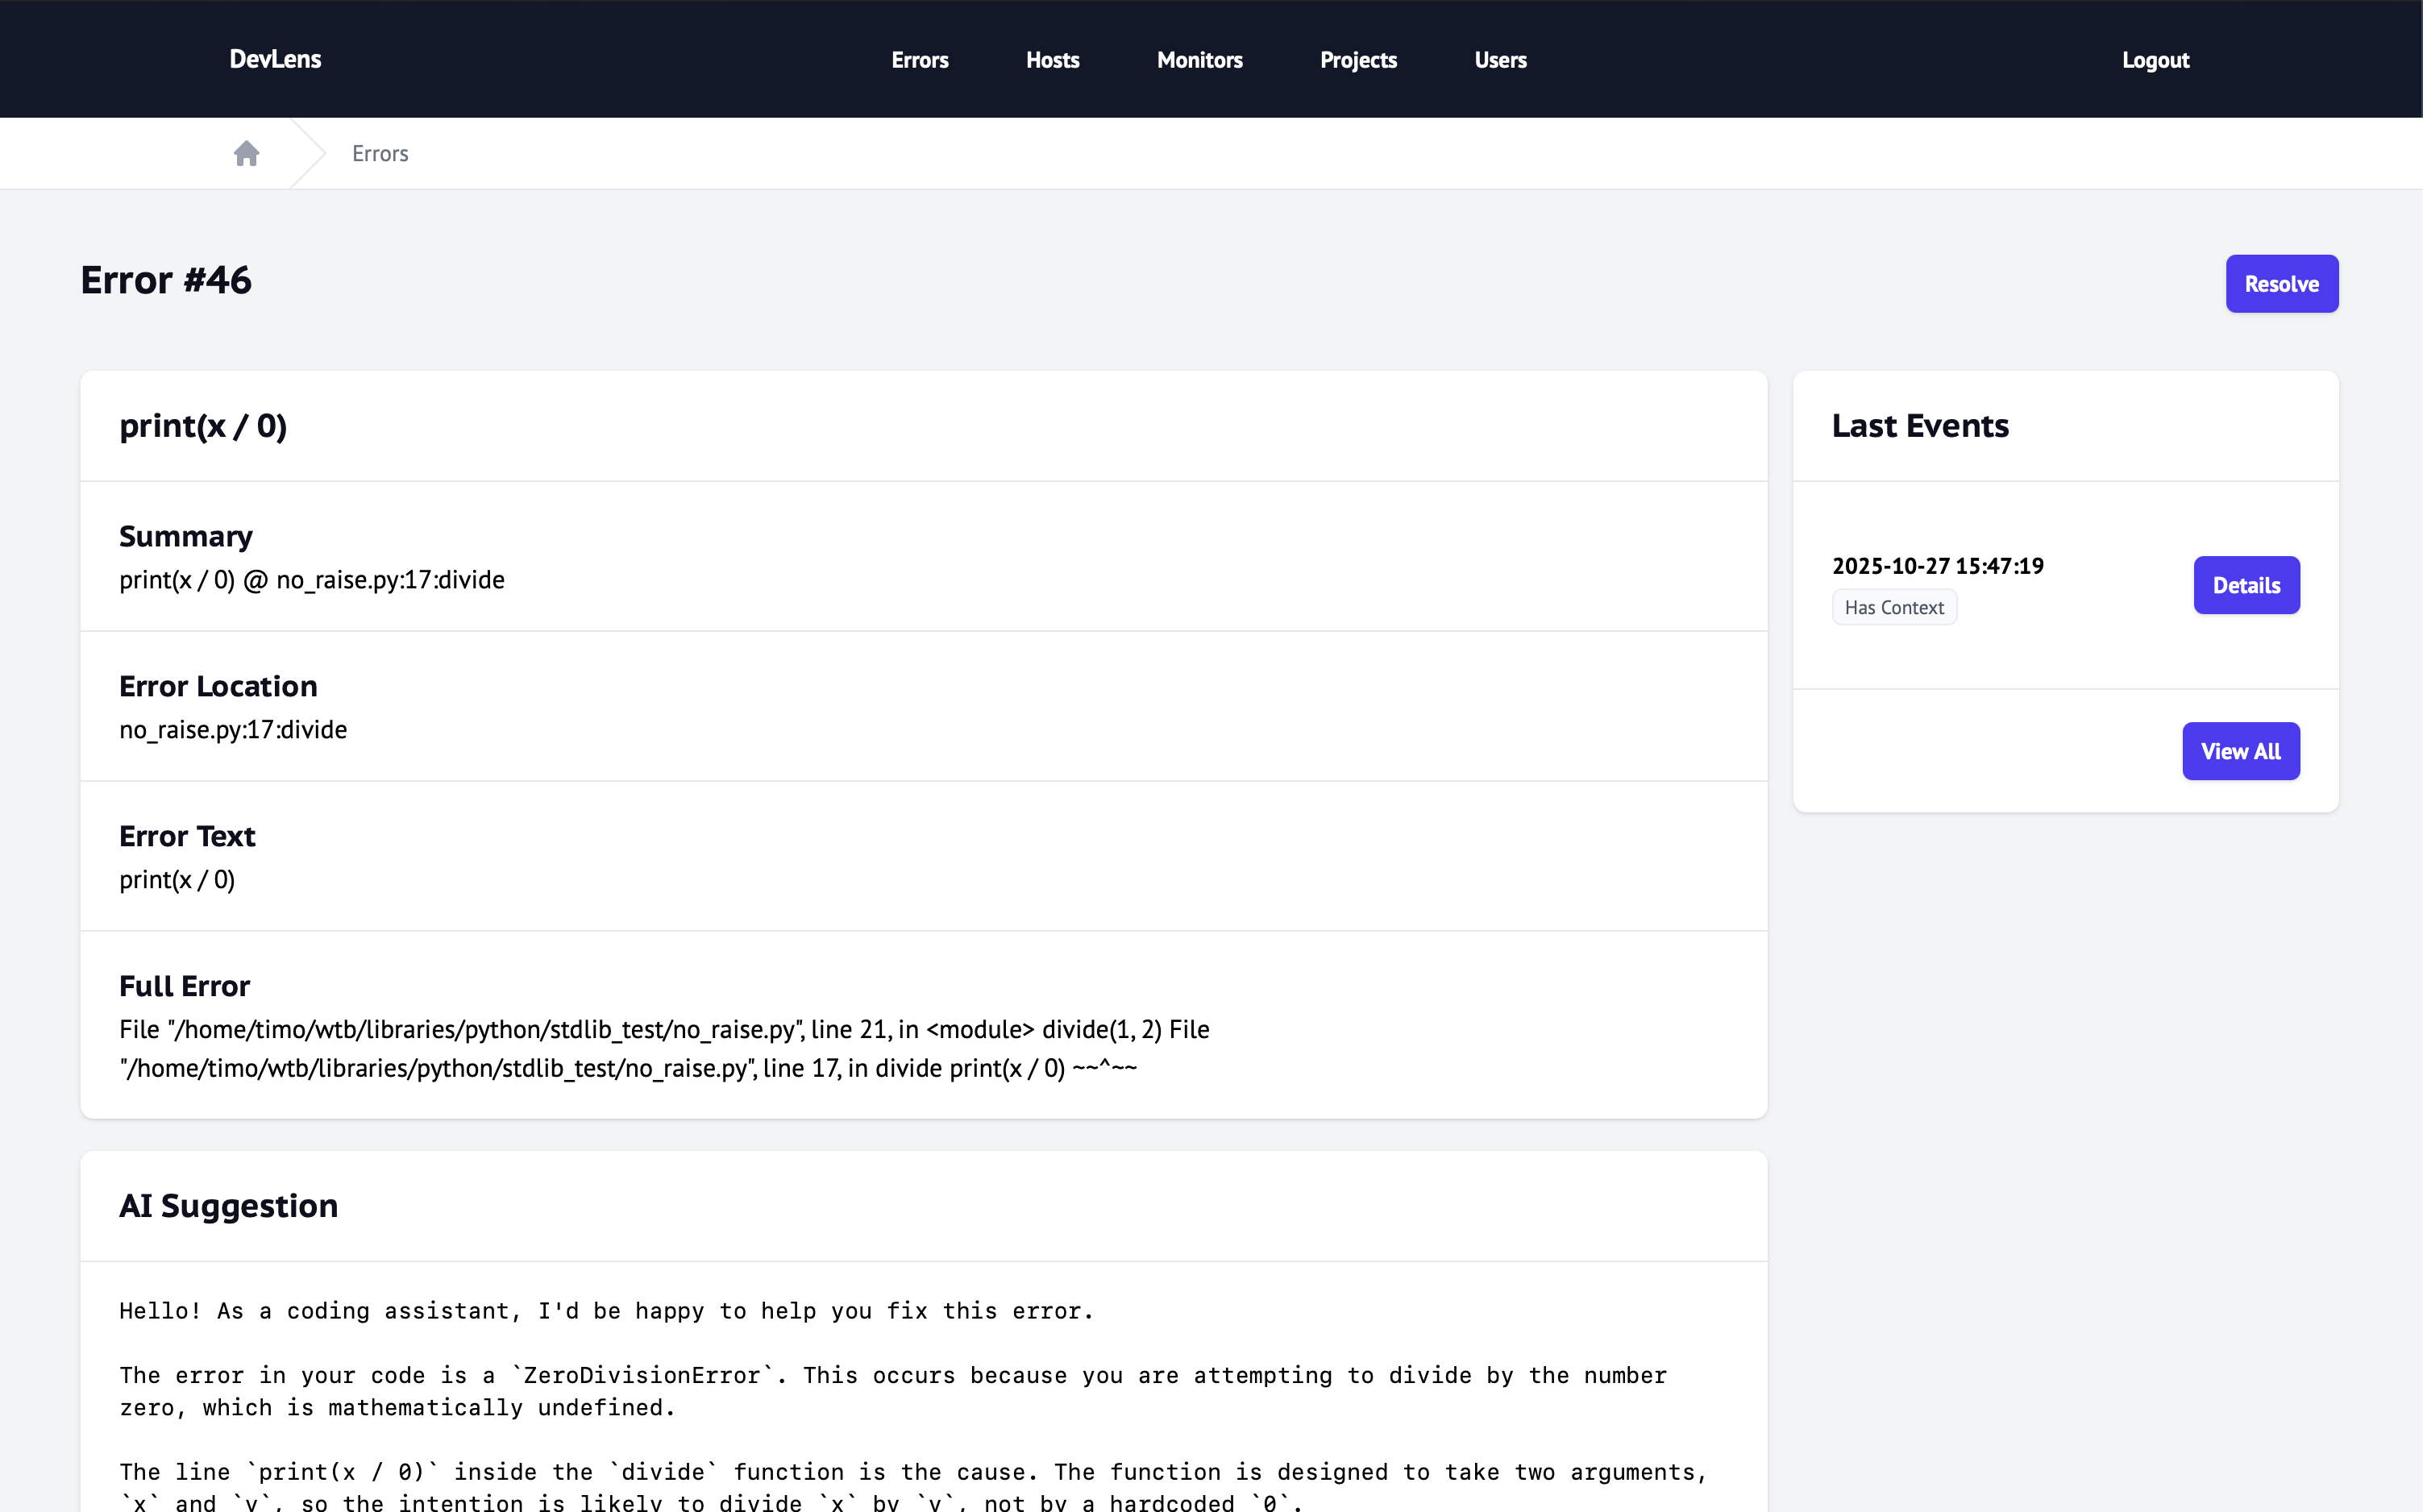Screen dimensions: 2423x1512
Task: Open Details for the 2025-10-27 event
Action: coord(2246,585)
